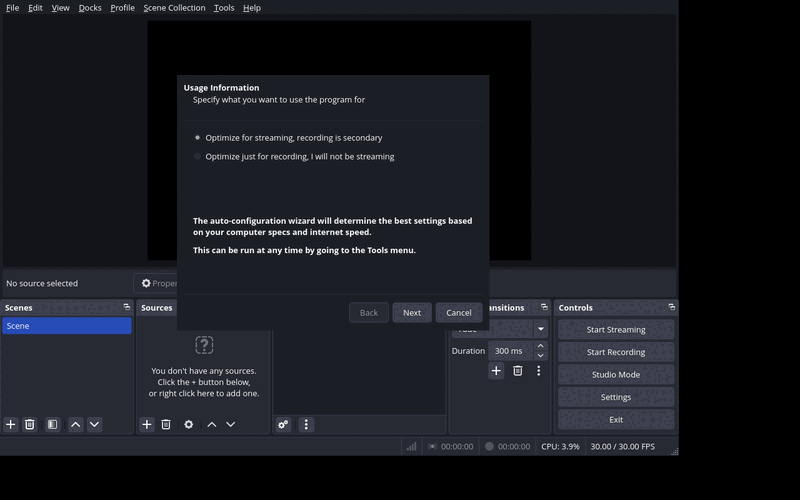The width and height of the screenshot is (800, 500).
Task: Open the Tools menu
Action: pyautogui.click(x=224, y=8)
